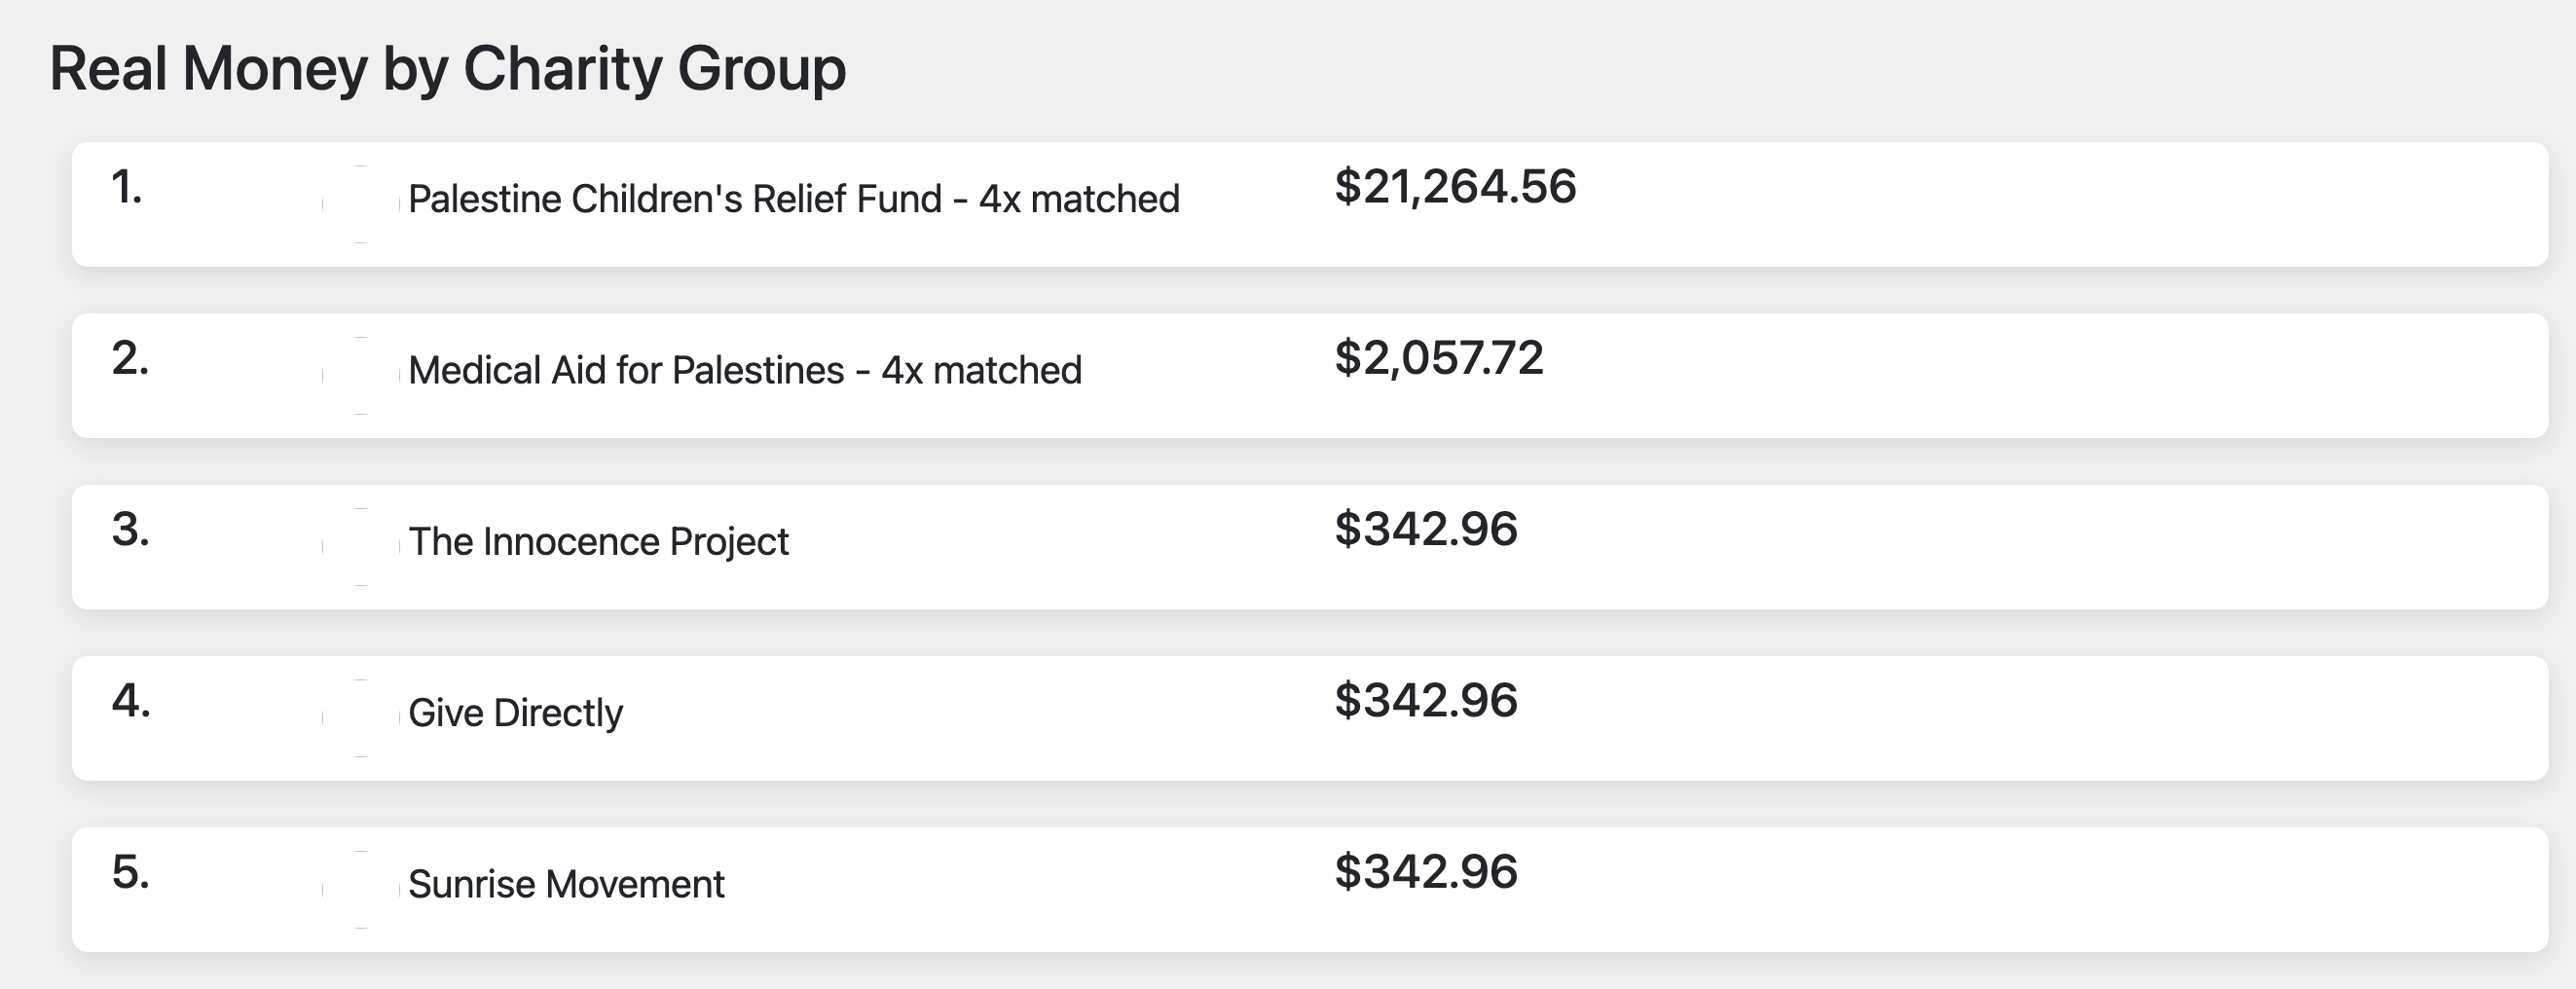This screenshot has height=989, width=2576.
Task: Click rank number 5 in the list
Action: pos(130,872)
